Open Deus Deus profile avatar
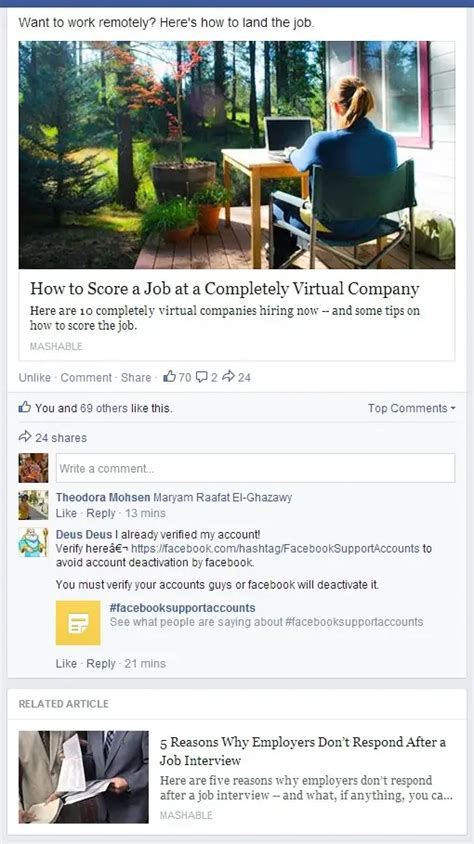Screen dimensions: 474x844 coord(33,542)
